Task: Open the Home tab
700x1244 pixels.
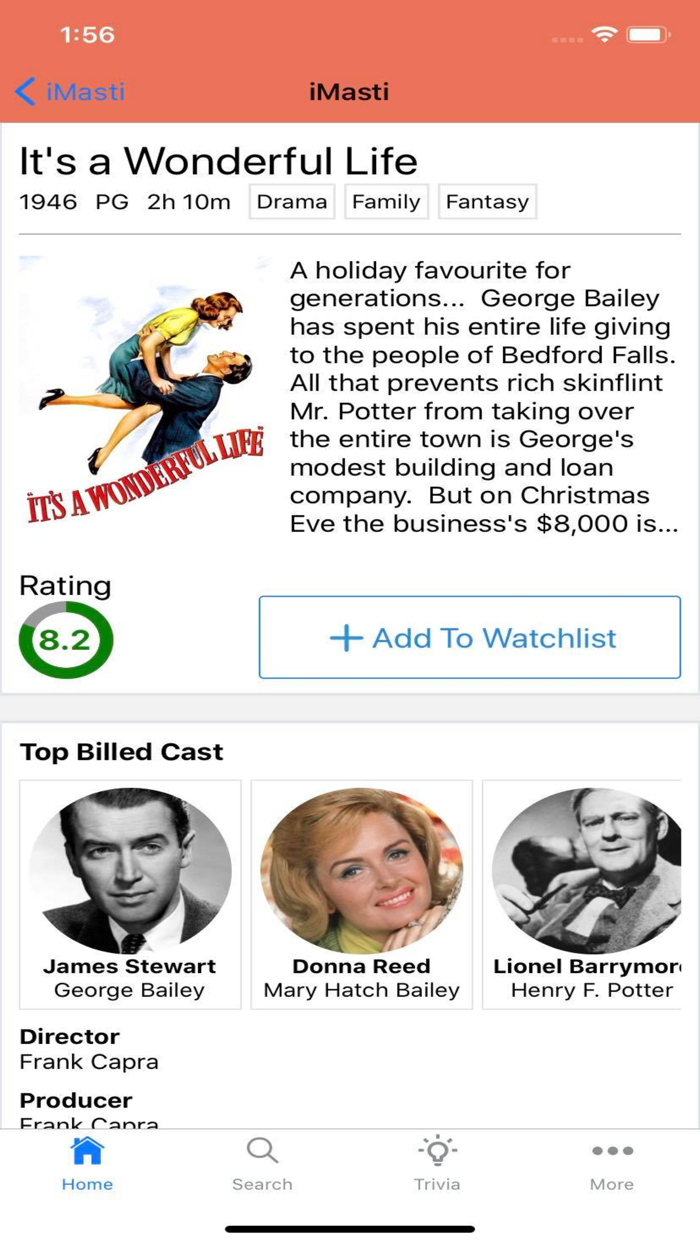Action: pos(87,1164)
